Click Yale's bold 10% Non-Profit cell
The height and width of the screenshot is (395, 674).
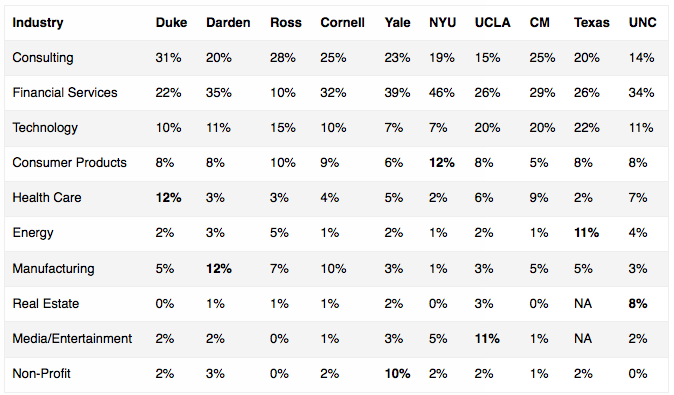[397, 374]
